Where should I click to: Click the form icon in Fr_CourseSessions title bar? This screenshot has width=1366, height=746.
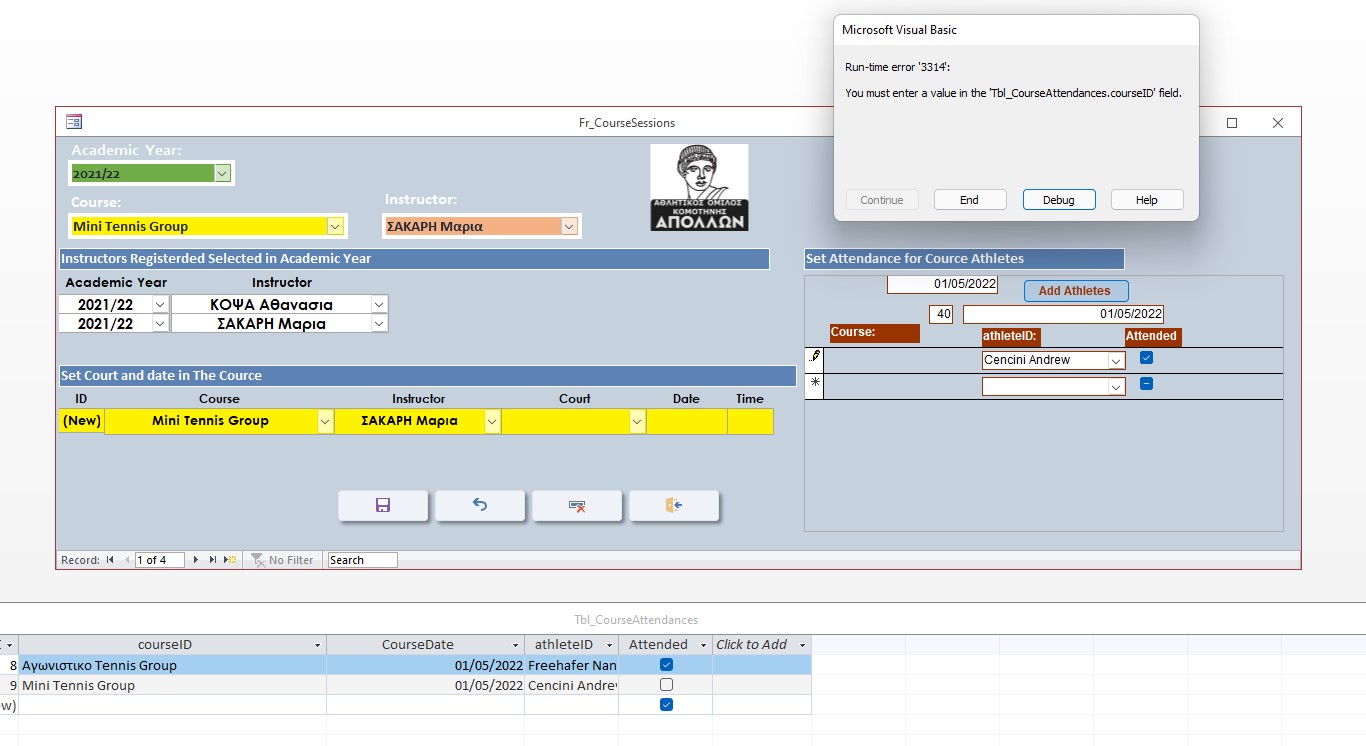[73, 122]
